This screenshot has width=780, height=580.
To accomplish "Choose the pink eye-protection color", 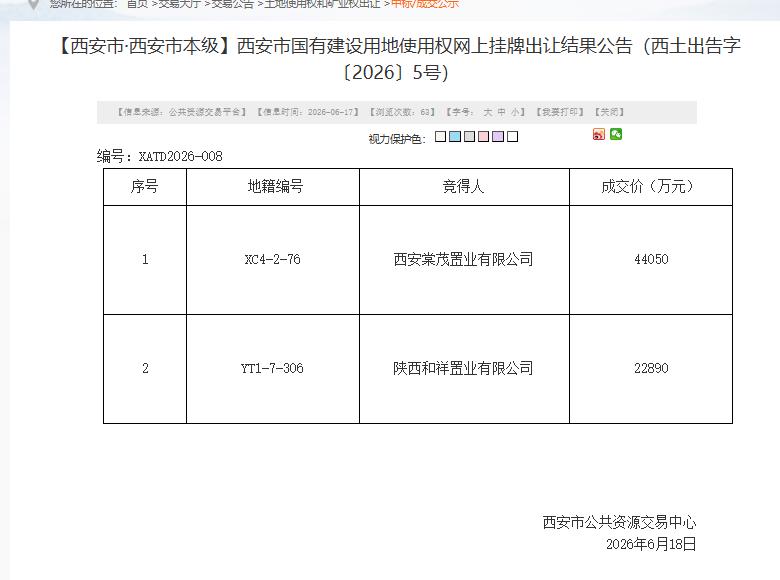I will (484, 136).
